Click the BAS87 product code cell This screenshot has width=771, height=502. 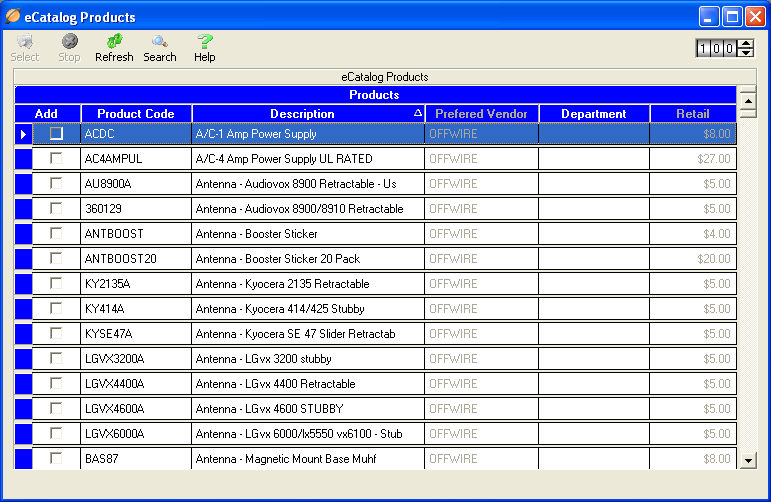click(136, 459)
